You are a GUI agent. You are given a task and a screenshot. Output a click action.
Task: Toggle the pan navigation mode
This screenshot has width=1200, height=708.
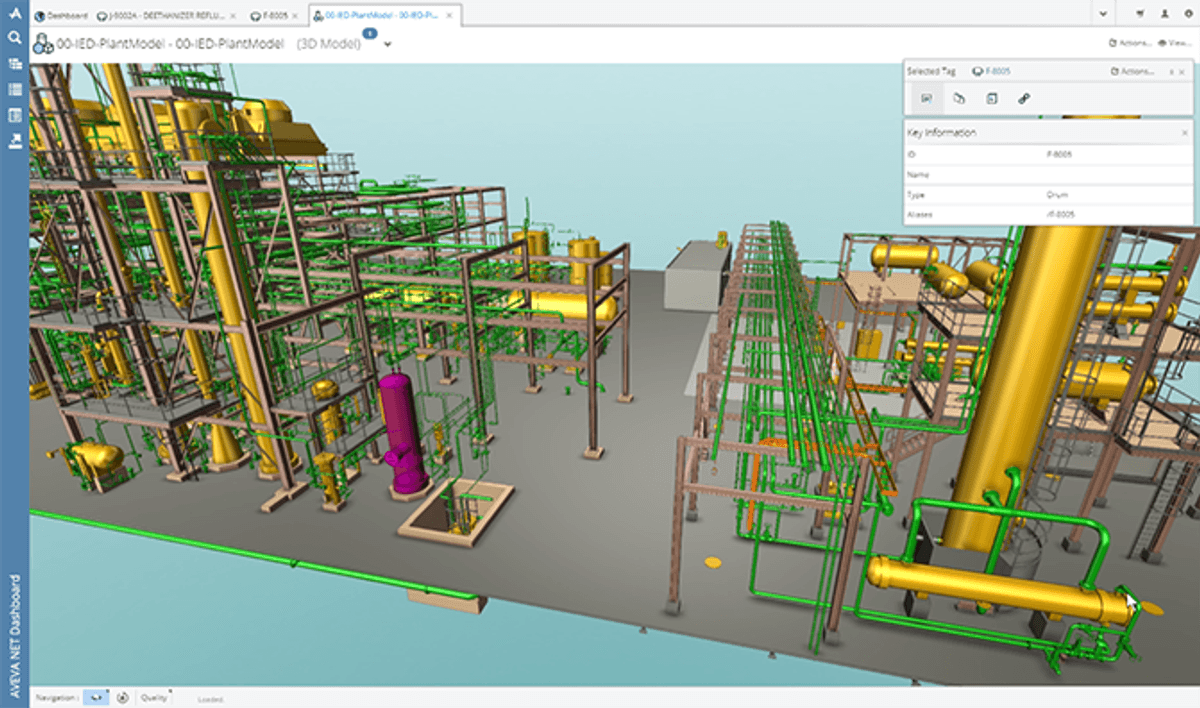pos(96,697)
